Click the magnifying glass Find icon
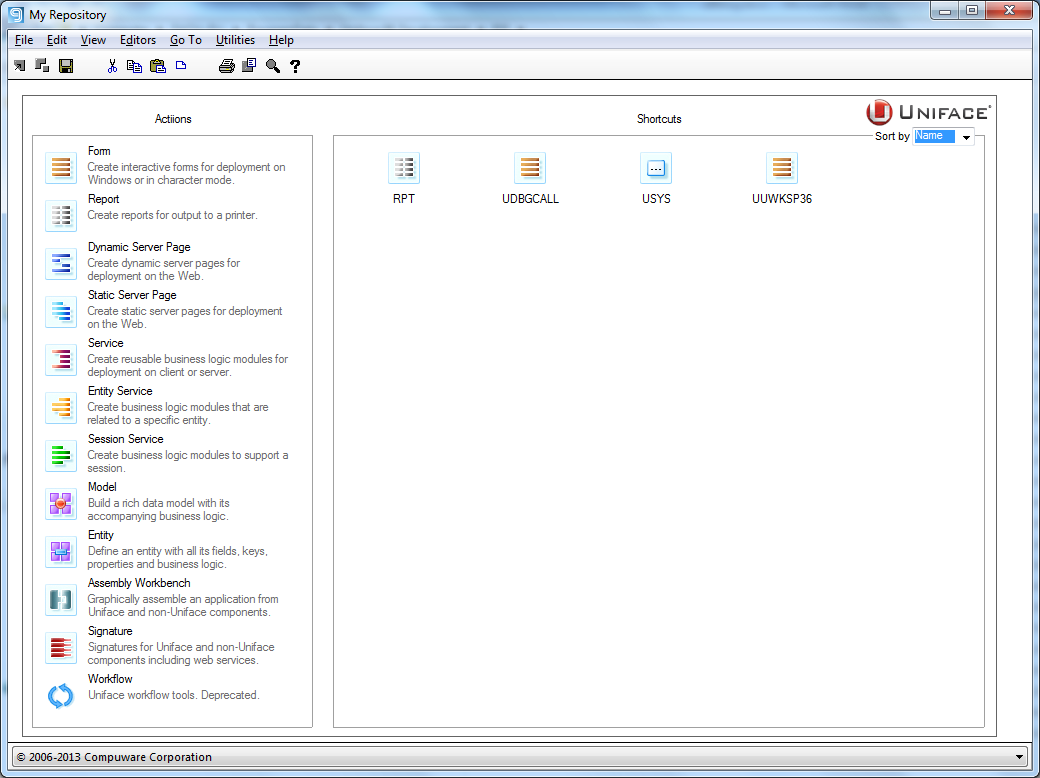Image resolution: width=1040 pixels, height=778 pixels. (x=273, y=66)
